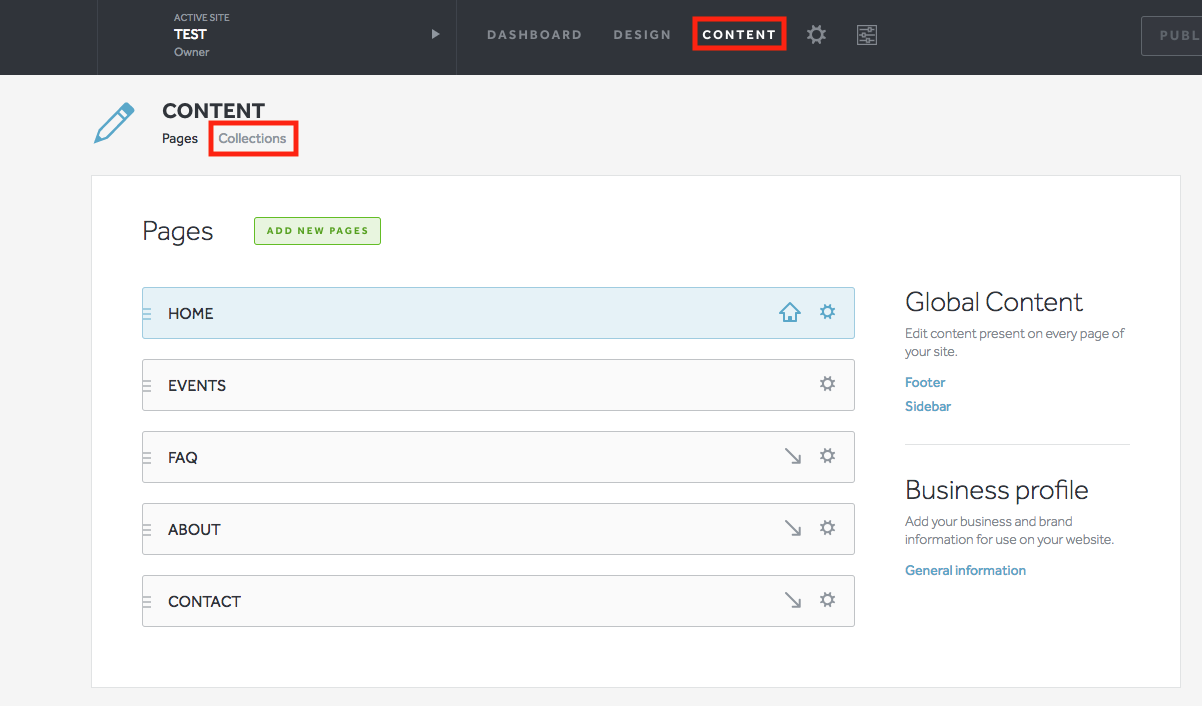
Task: Open settings gear for the EVENTS page
Action: click(x=827, y=384)
